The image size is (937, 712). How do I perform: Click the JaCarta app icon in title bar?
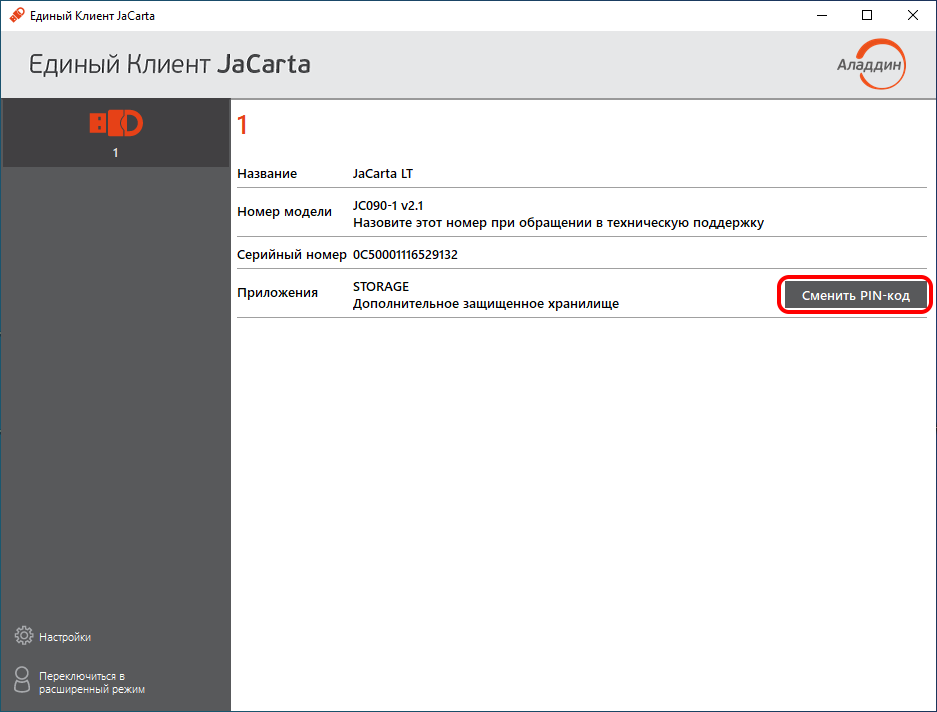[x=16, y=16]
